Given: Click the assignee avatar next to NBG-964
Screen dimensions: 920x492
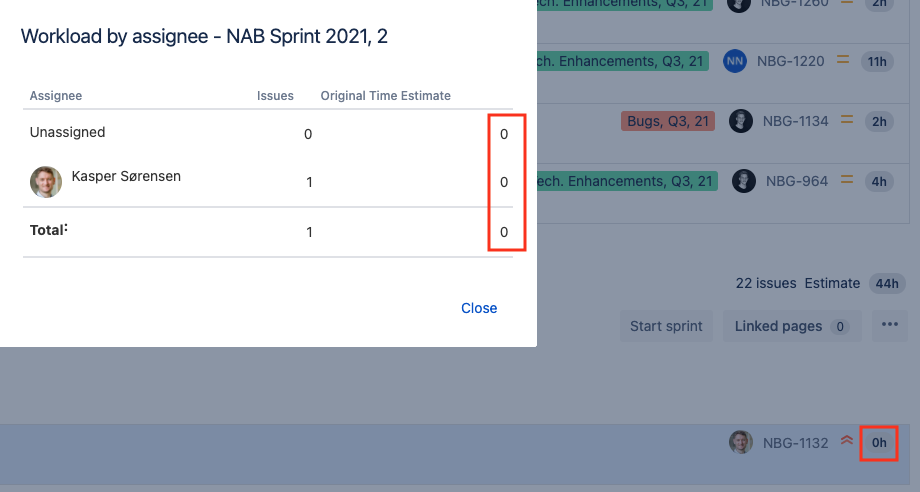Looking at the screenshot, I should click(743, 181).
